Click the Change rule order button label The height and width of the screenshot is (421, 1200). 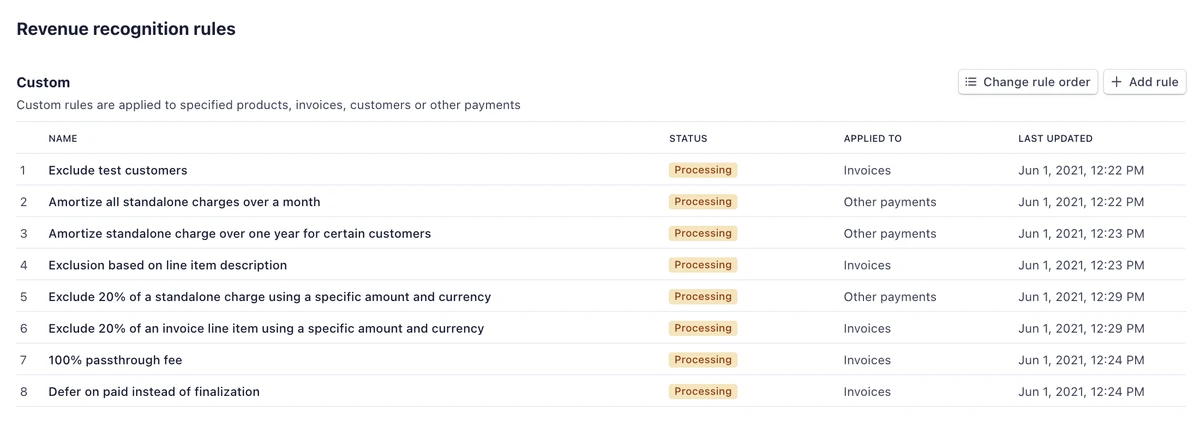[x=1036, y=82]
